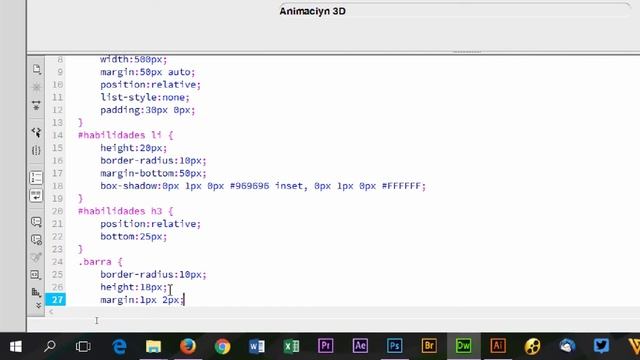Click line number 14 in the gutter
This screenshot has height=360, width=640.
(x=57, y=135)
